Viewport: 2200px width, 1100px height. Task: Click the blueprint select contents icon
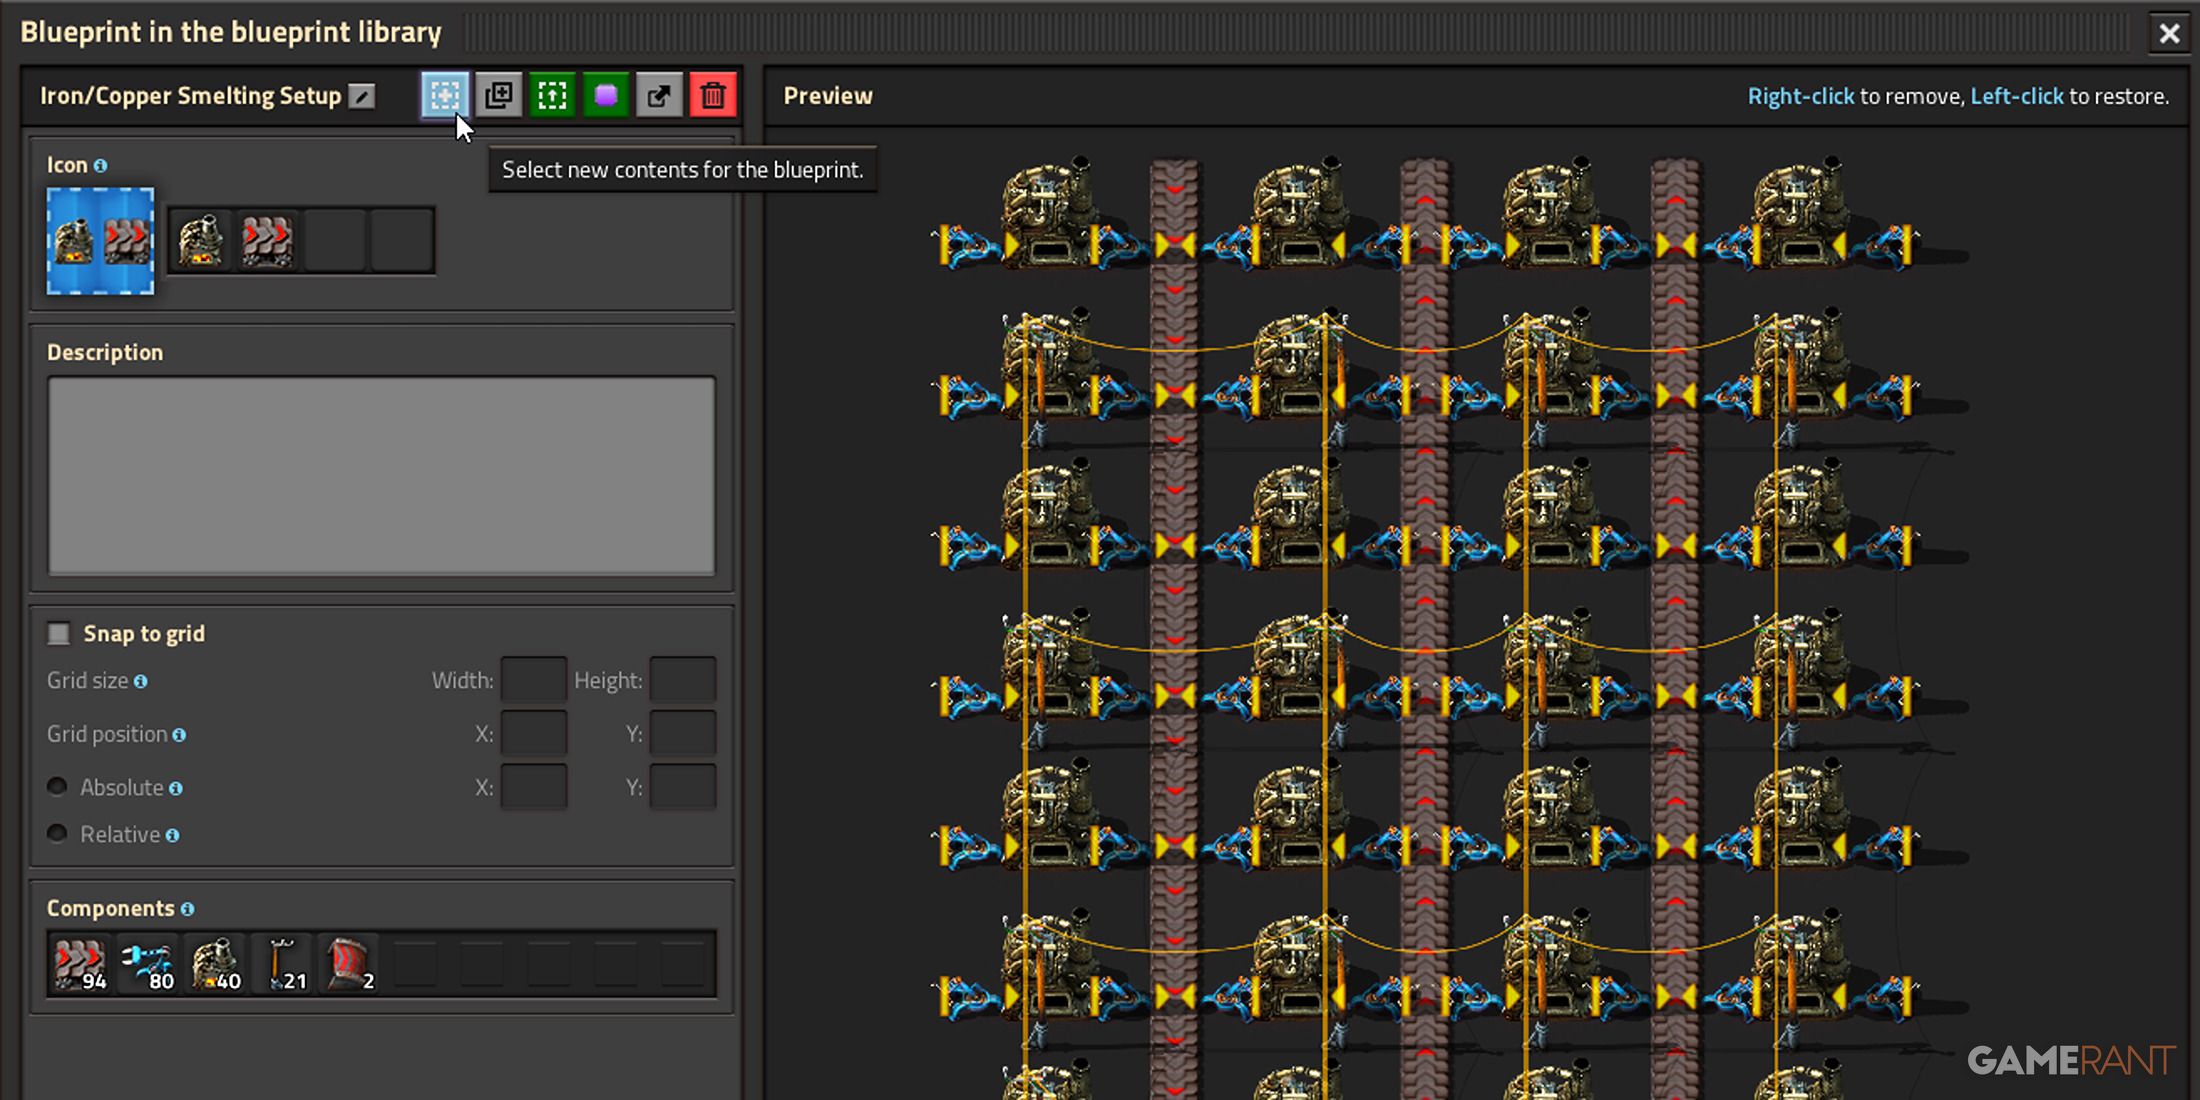point(445,94)
